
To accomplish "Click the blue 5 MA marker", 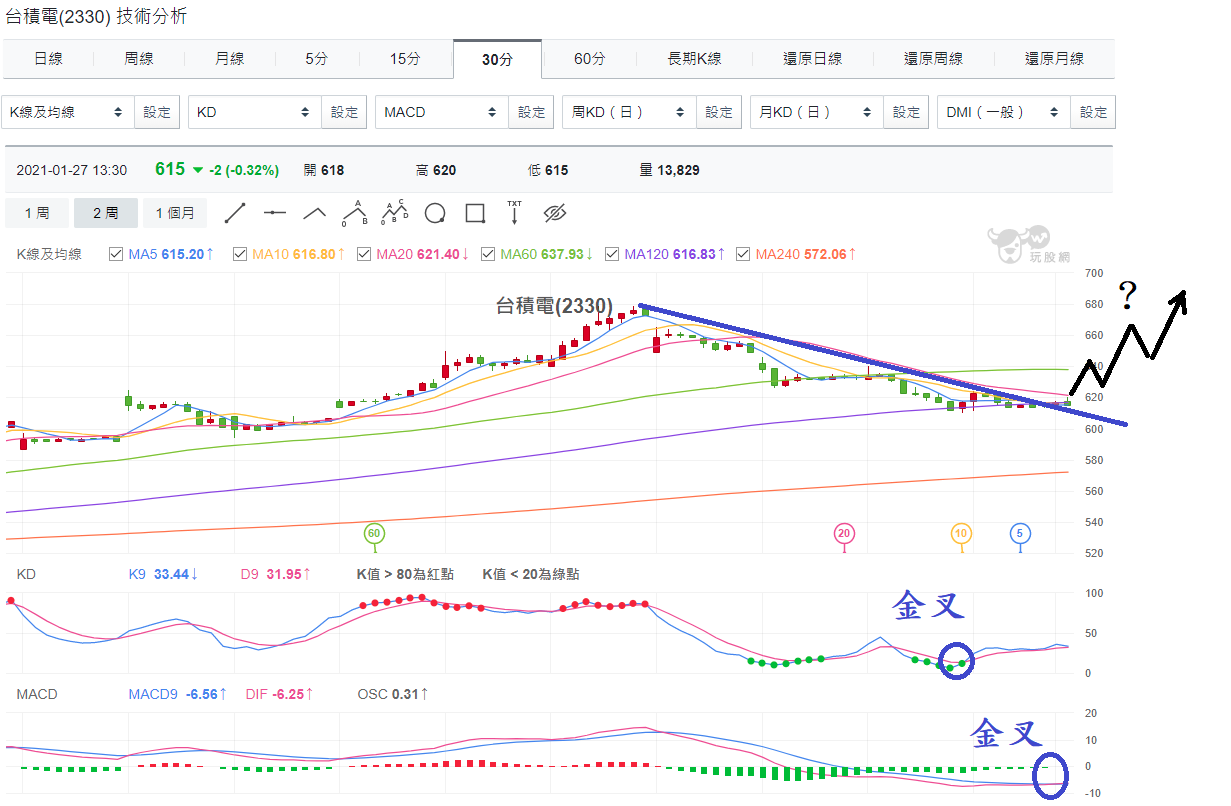I will click(x=1020, y=533).
